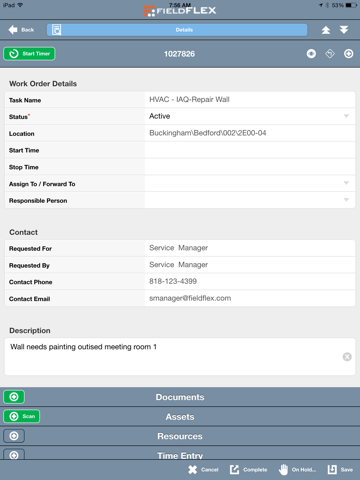Tap the FieldFlex logo
Screen dimensions: 360x480
(180, 11)
